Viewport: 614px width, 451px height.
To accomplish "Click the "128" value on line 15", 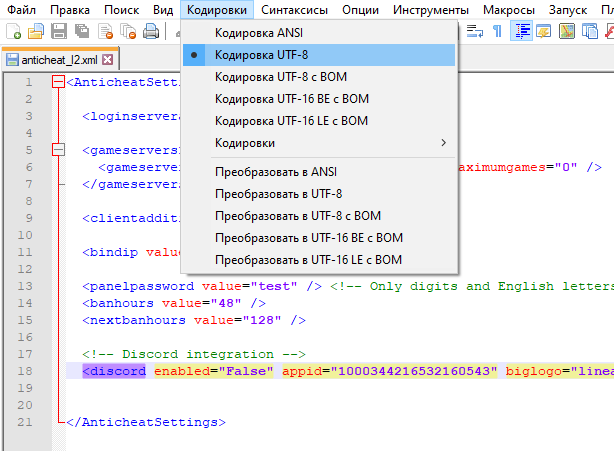I will click(262, 320).
